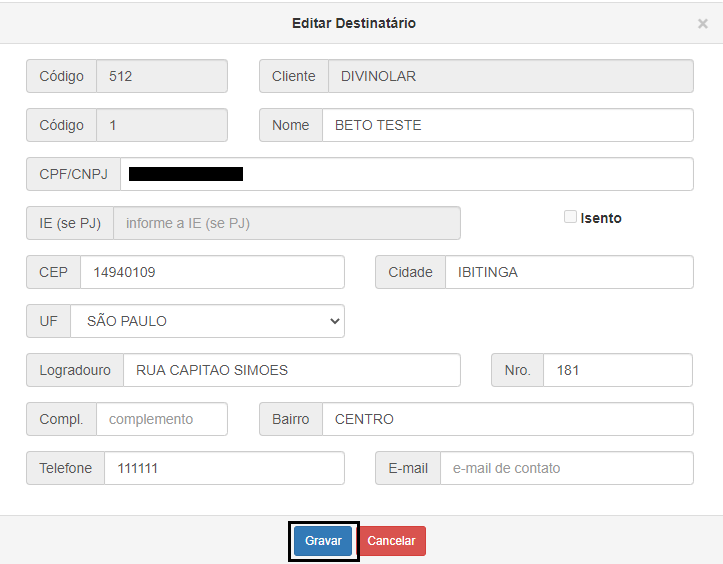
Task: Check the Isento checkbox
Action: click(570, 217)
